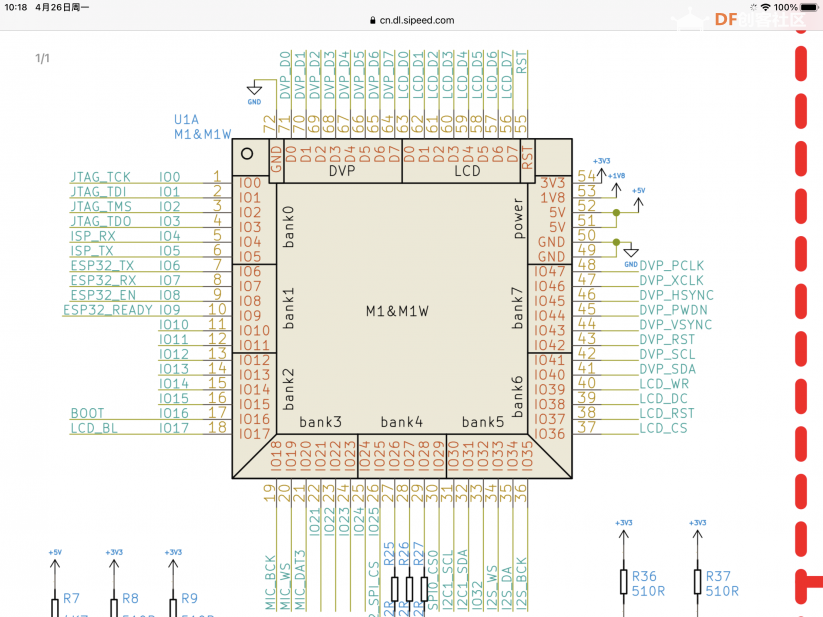
Task: Select the DVP_PWDN net label
Action: click(x=673, y=310)
